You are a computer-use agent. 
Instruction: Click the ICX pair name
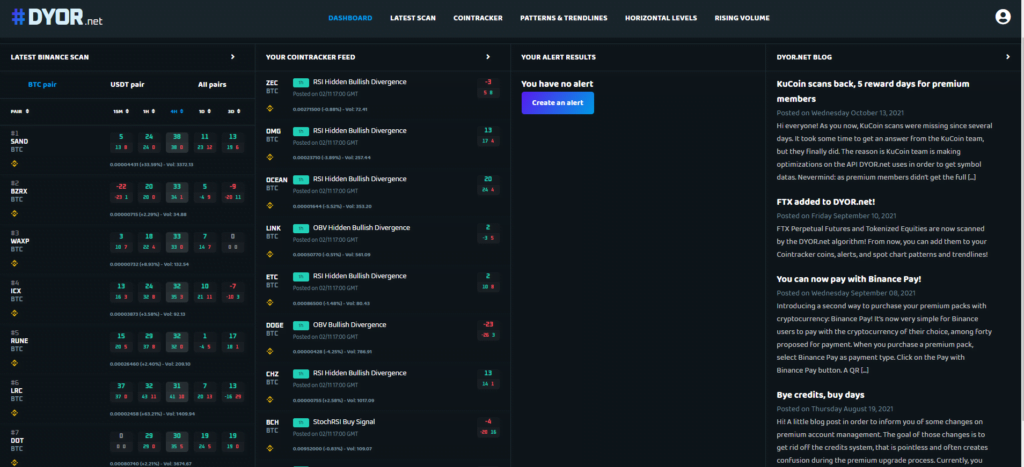(16, 291)
